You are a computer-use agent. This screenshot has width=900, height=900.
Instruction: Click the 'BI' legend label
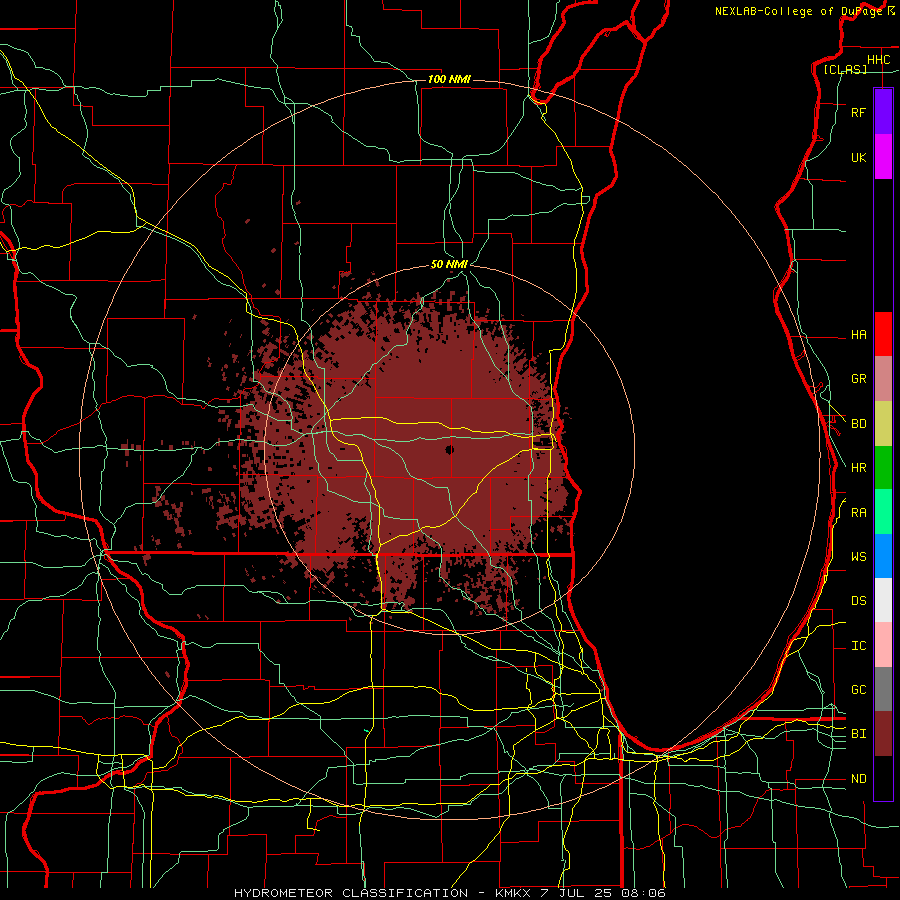click(858, 734)
